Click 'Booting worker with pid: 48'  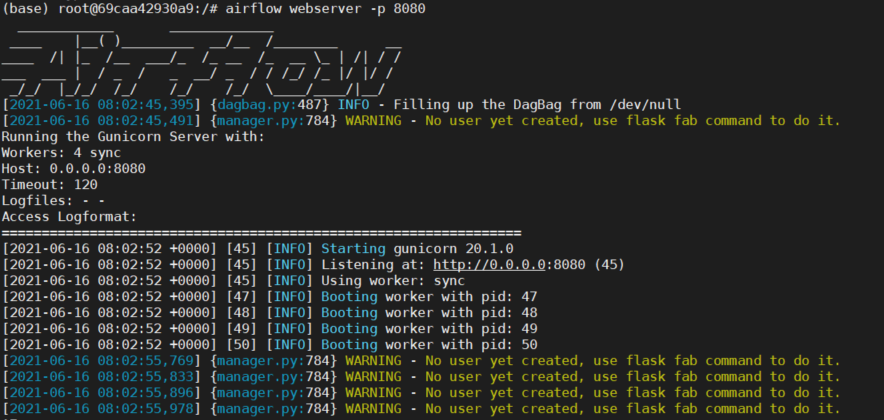pos(429,313)
